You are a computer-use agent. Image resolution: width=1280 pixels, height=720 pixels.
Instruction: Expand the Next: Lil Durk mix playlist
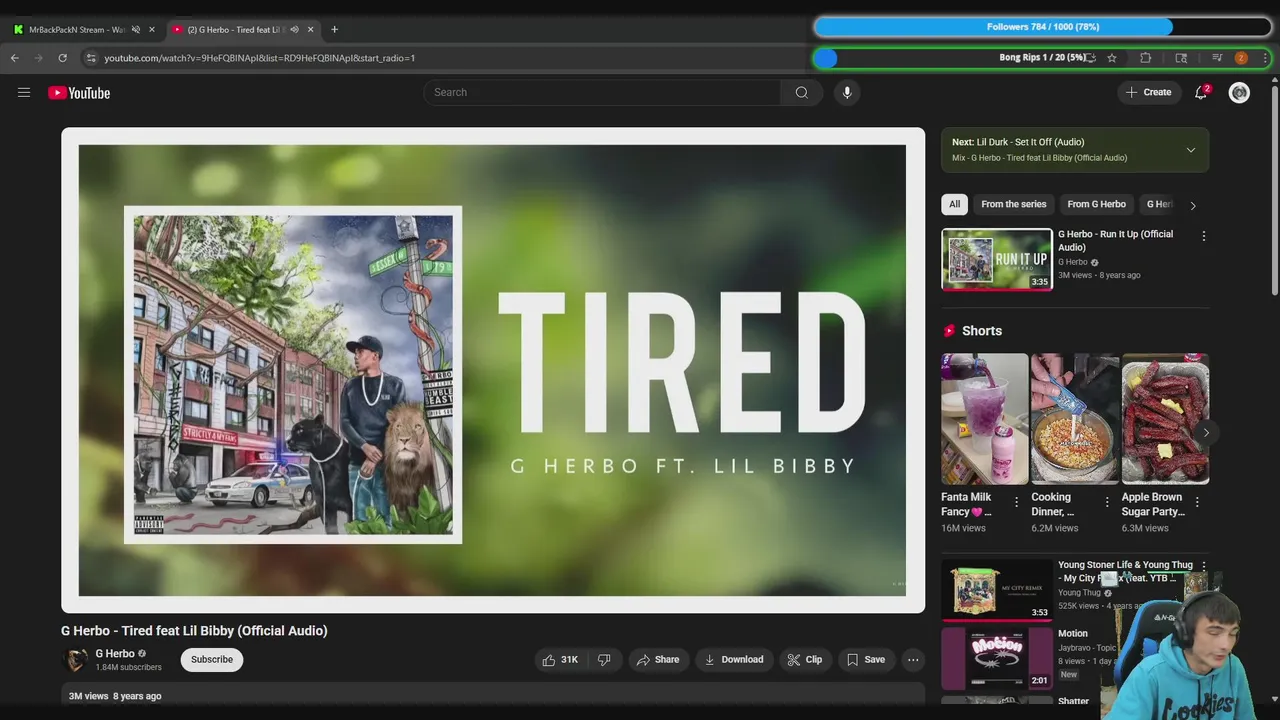point(1190,150)
